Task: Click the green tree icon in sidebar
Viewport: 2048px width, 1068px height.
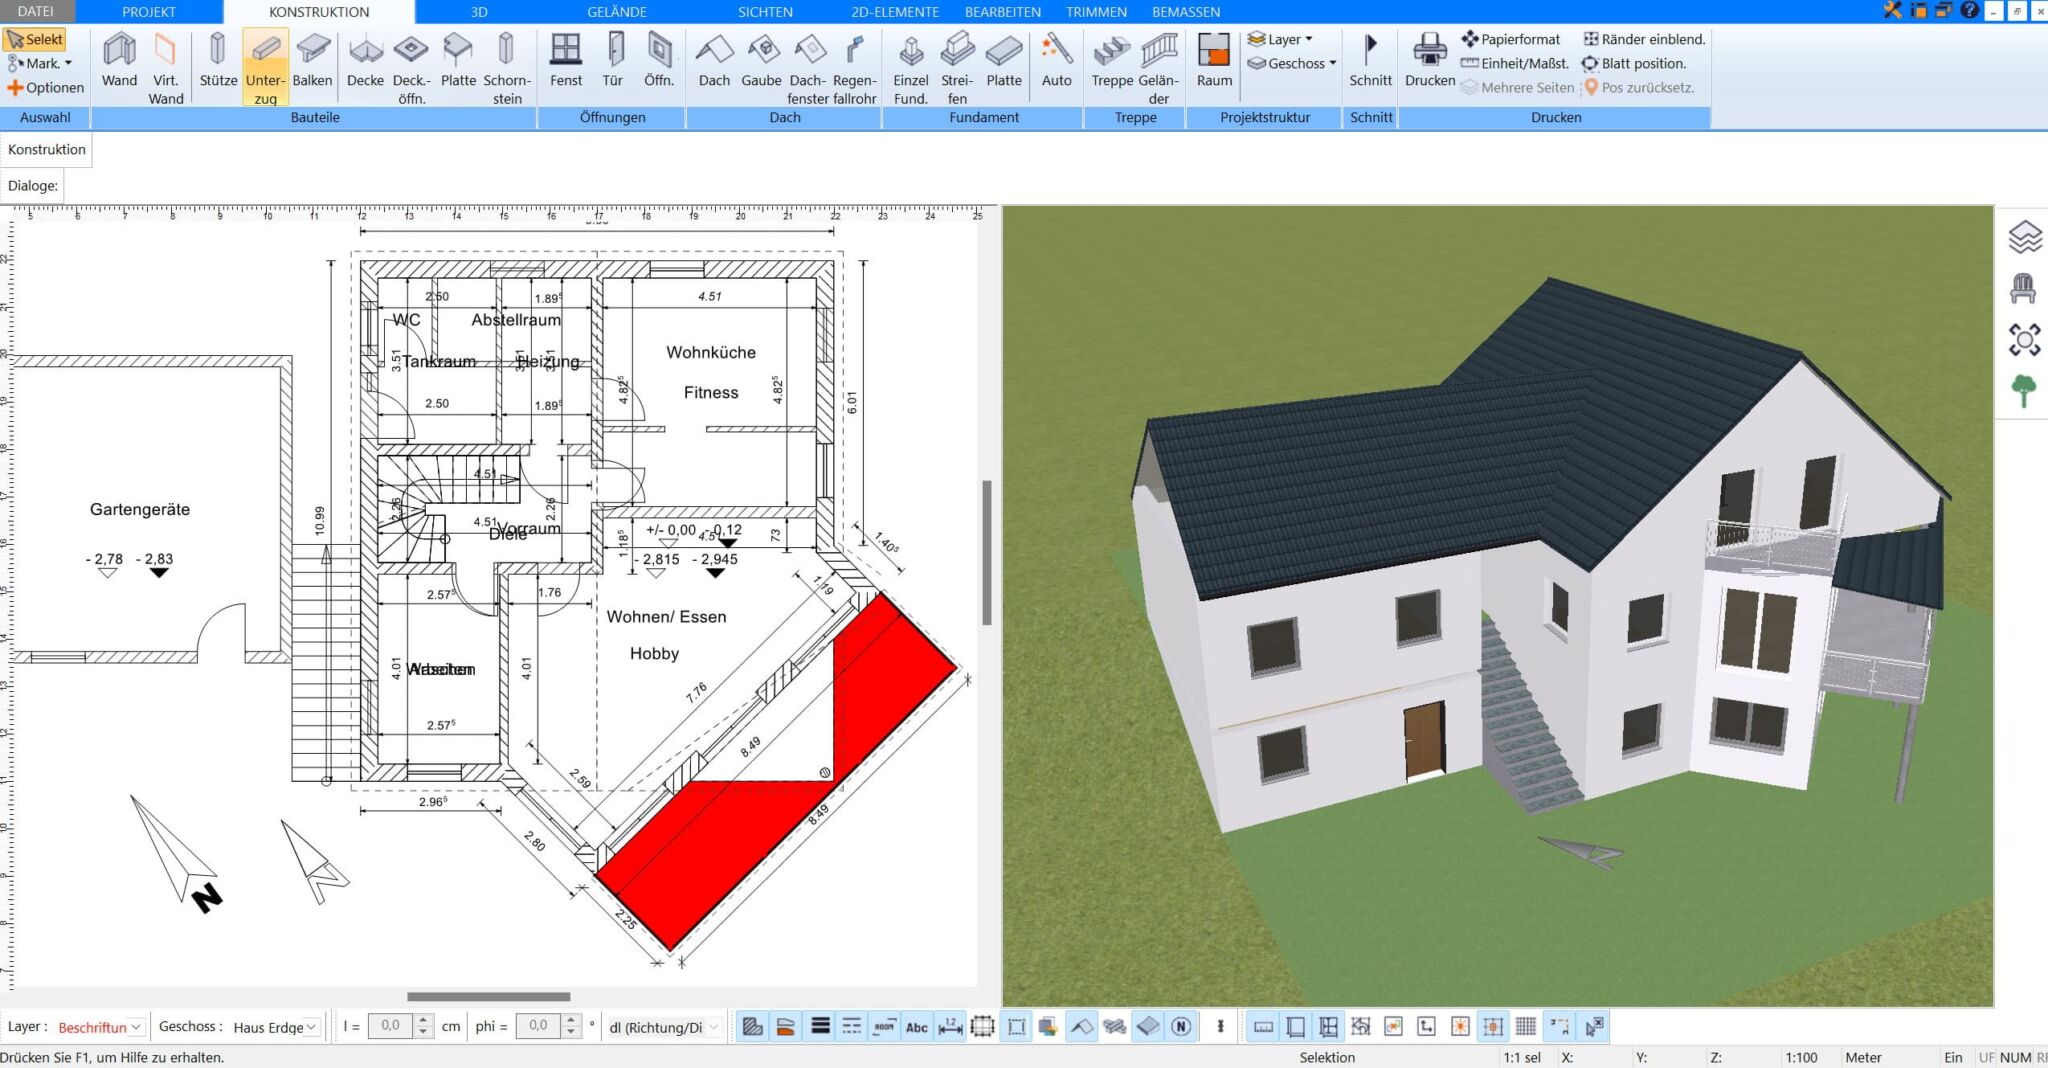Action: coord(2023,391)
